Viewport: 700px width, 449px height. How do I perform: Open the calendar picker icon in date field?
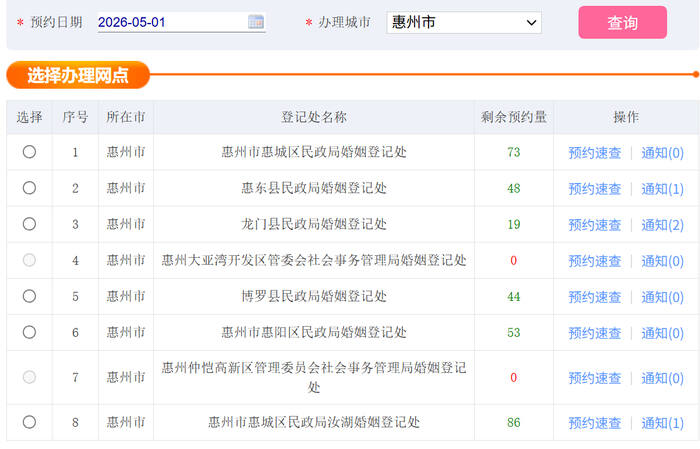click(x=256, y=22)
